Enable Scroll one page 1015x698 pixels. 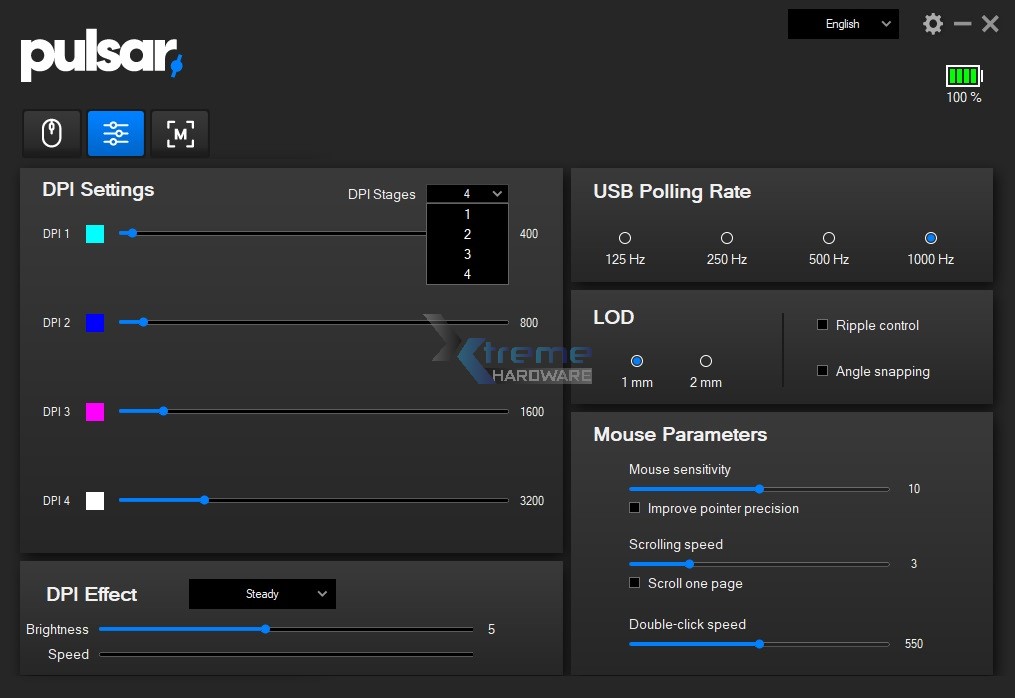635,583
